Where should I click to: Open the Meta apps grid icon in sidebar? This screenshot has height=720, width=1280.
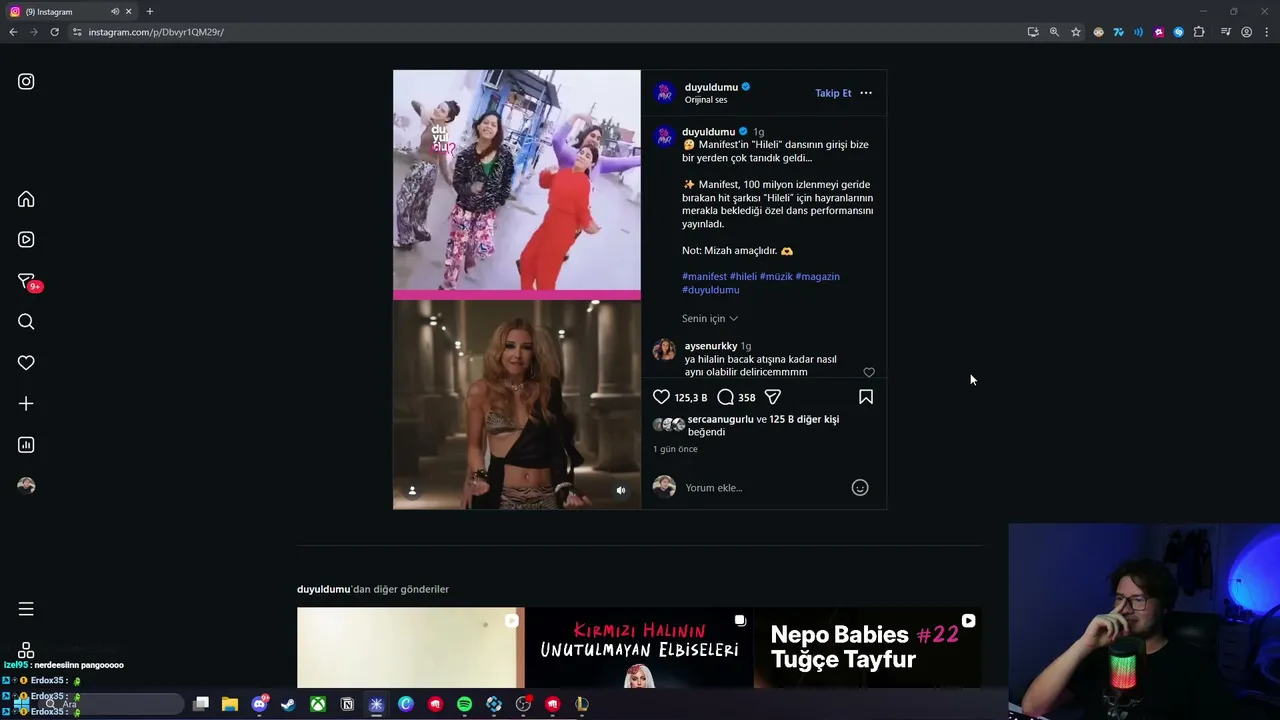26,651
